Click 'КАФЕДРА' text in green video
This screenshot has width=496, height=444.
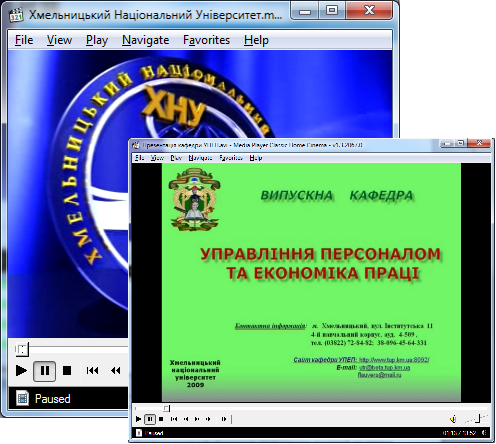click(x=382, y=195)
